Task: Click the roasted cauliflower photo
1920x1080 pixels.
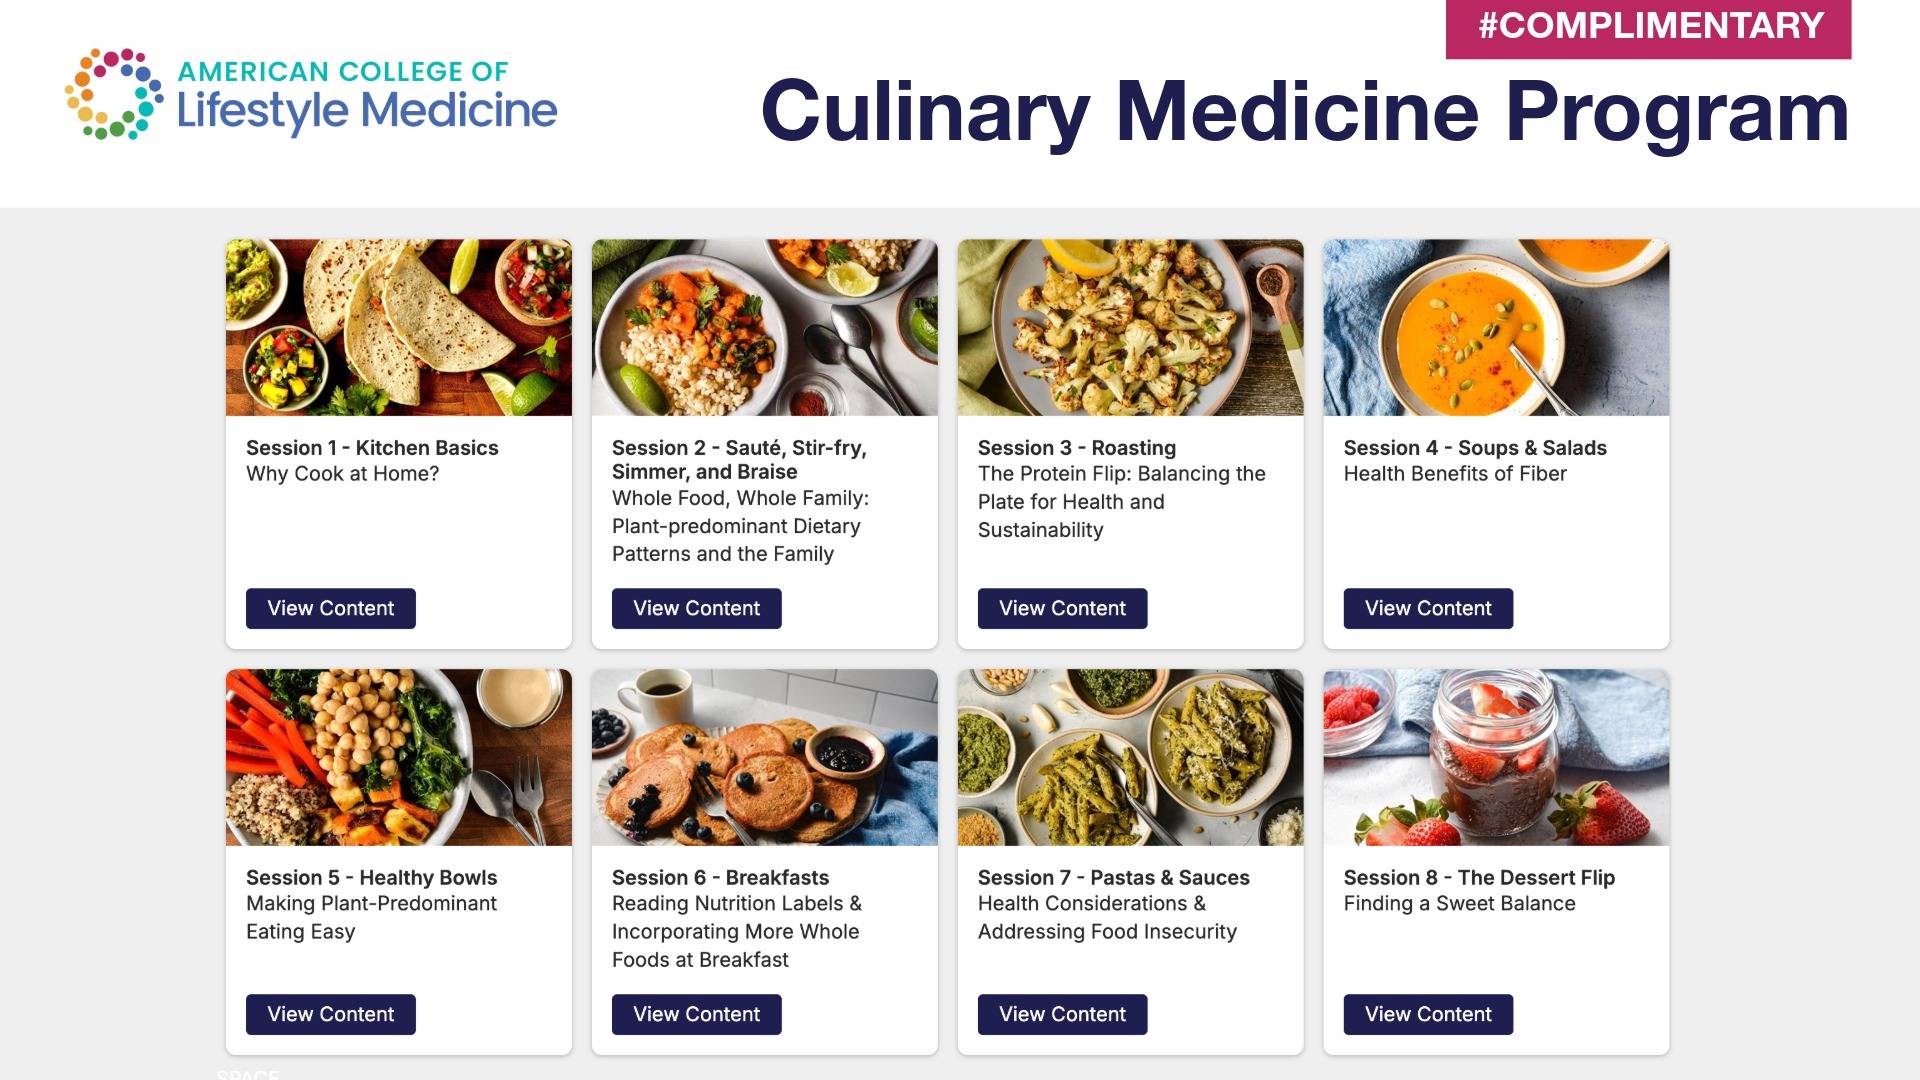Action: [1130, 327]
